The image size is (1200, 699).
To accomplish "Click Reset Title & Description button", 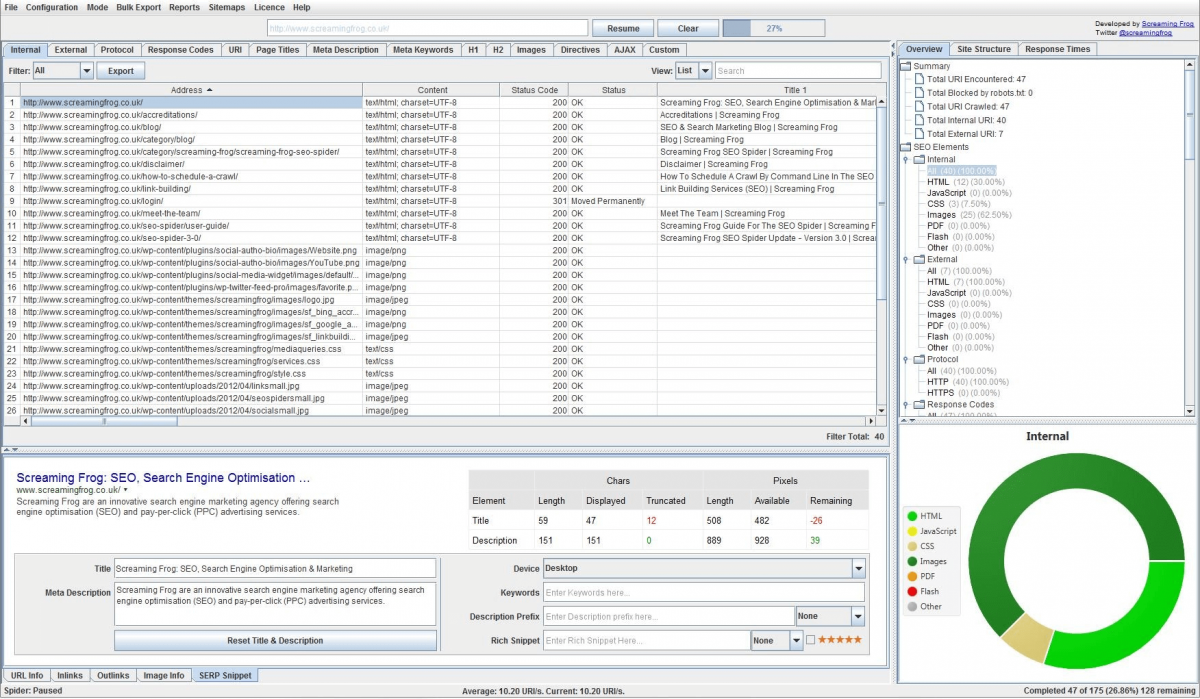I will [275, 640].
